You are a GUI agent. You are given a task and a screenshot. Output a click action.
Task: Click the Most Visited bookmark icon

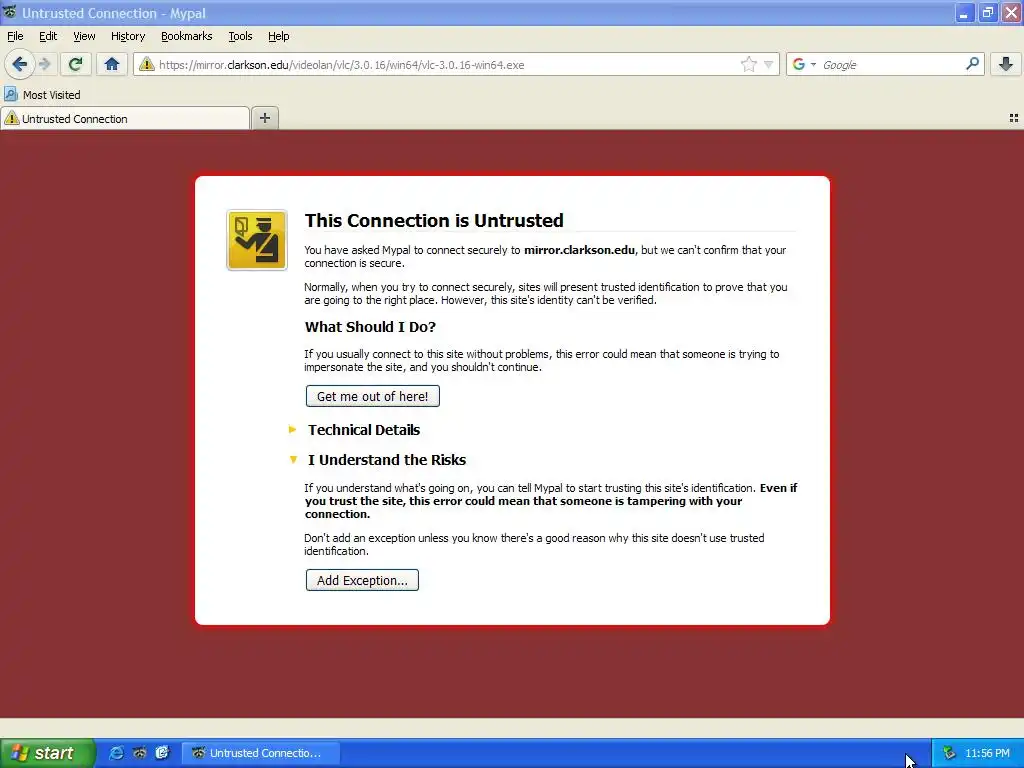click(10, 95)
